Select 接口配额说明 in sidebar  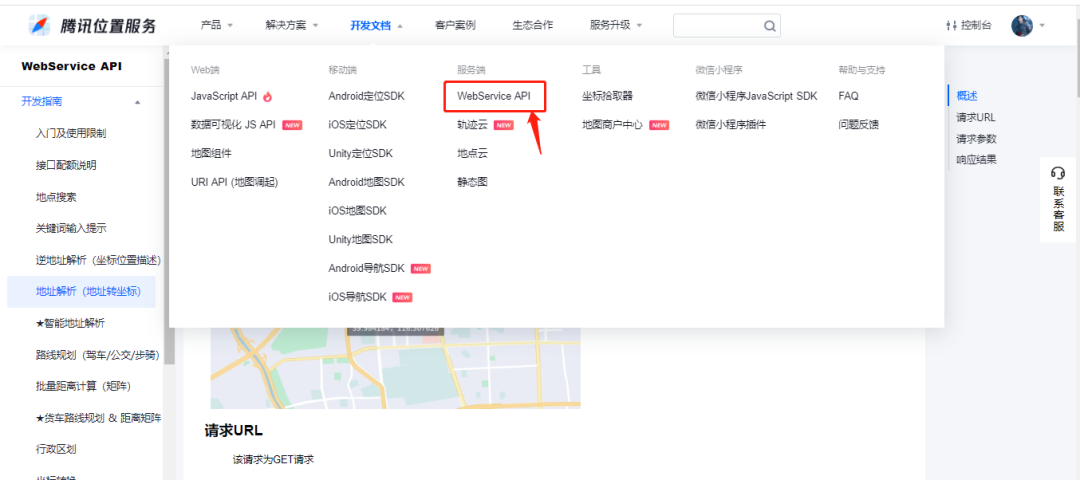(x=66, y=165)
